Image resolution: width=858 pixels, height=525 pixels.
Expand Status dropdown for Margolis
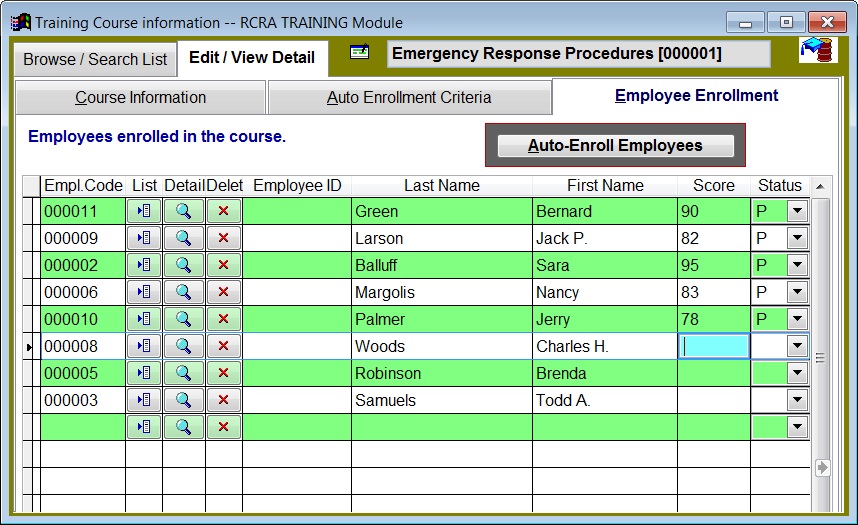(x=797, y=292)
